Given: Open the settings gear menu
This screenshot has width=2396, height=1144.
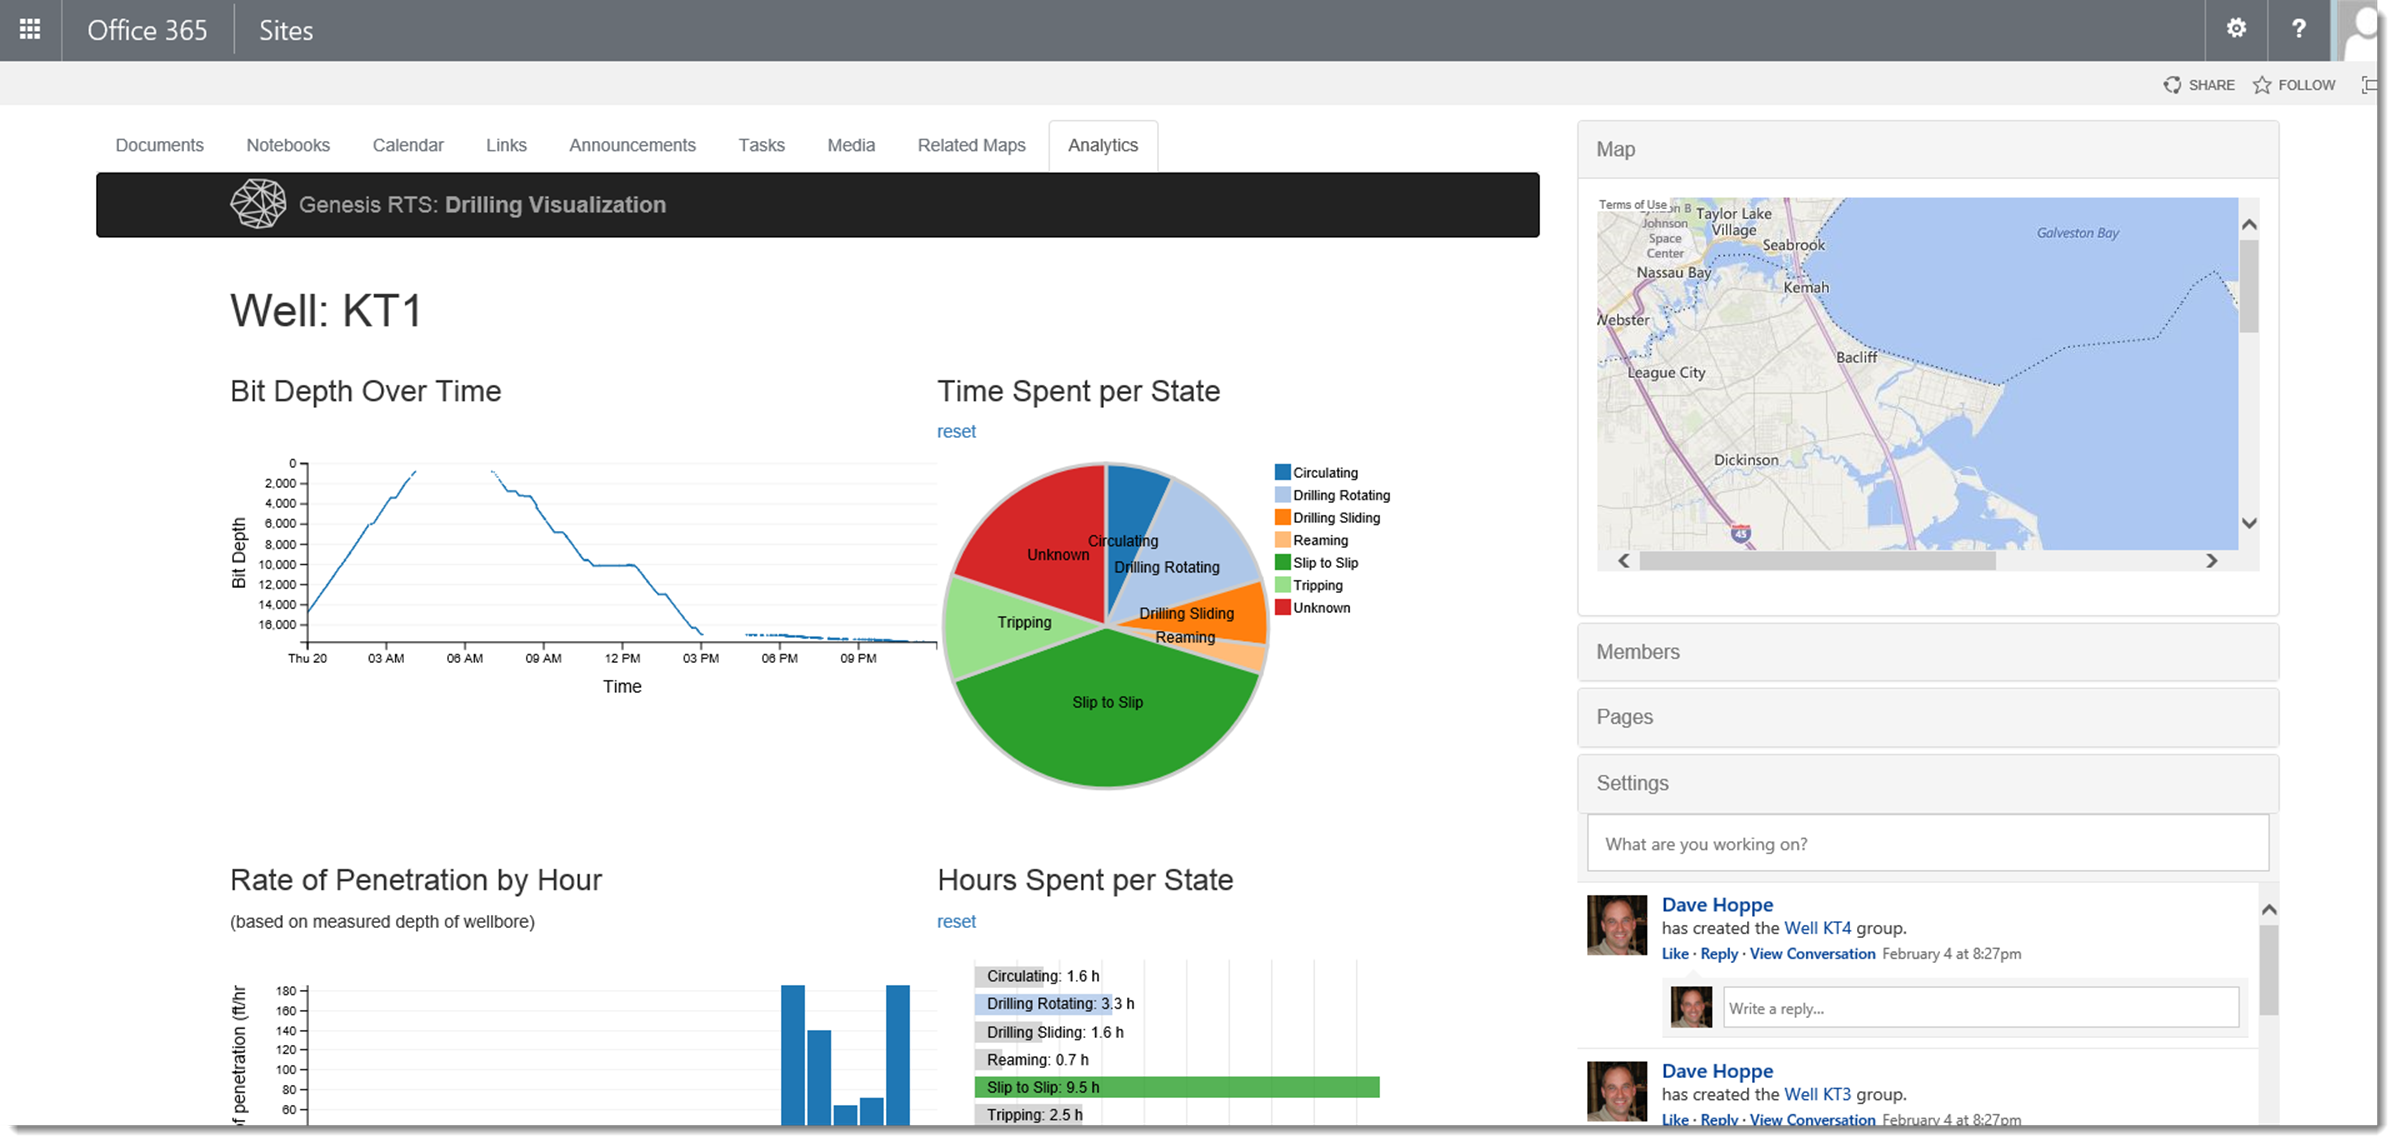Looking at the screenshot, I should pos(2236,29).
